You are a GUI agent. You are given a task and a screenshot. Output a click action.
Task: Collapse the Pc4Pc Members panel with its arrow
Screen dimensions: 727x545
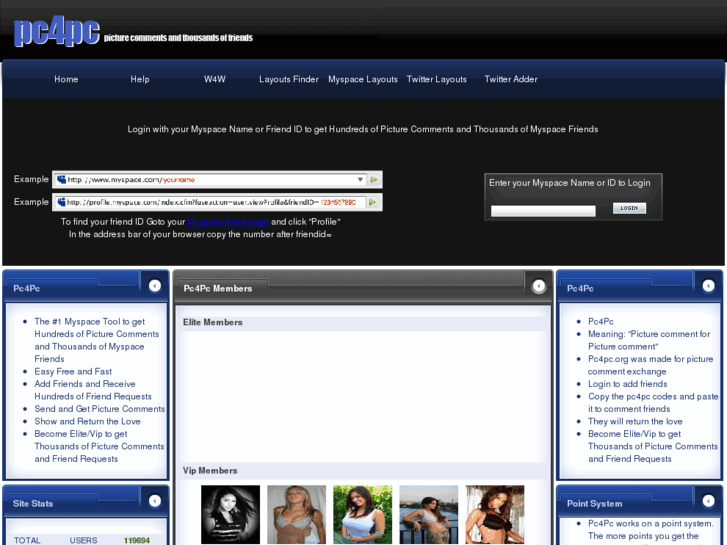(x=539, y=286)
